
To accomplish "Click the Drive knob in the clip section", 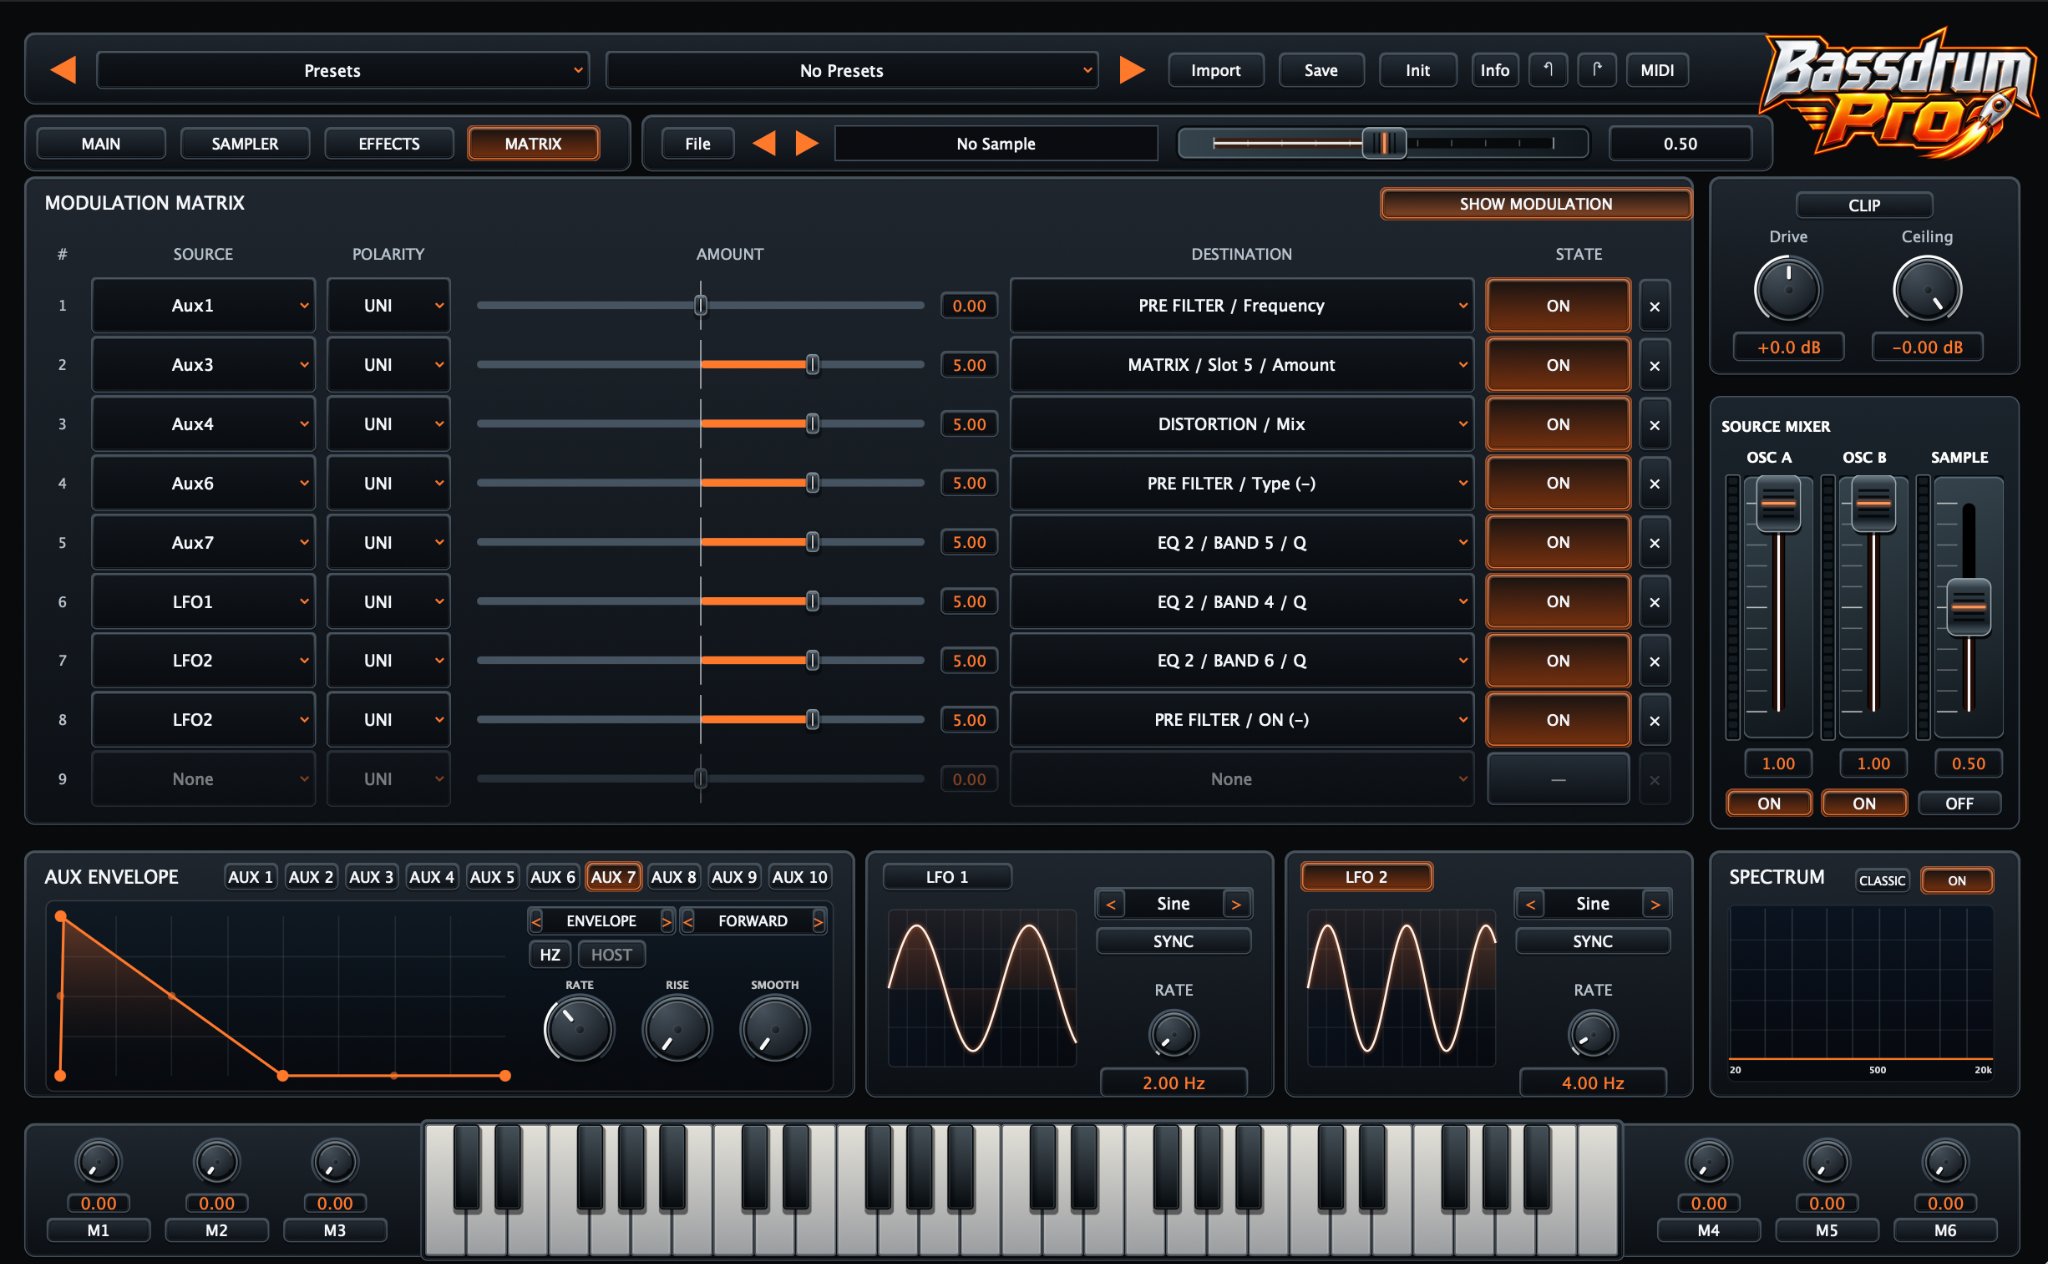I will coord(1788,290).
